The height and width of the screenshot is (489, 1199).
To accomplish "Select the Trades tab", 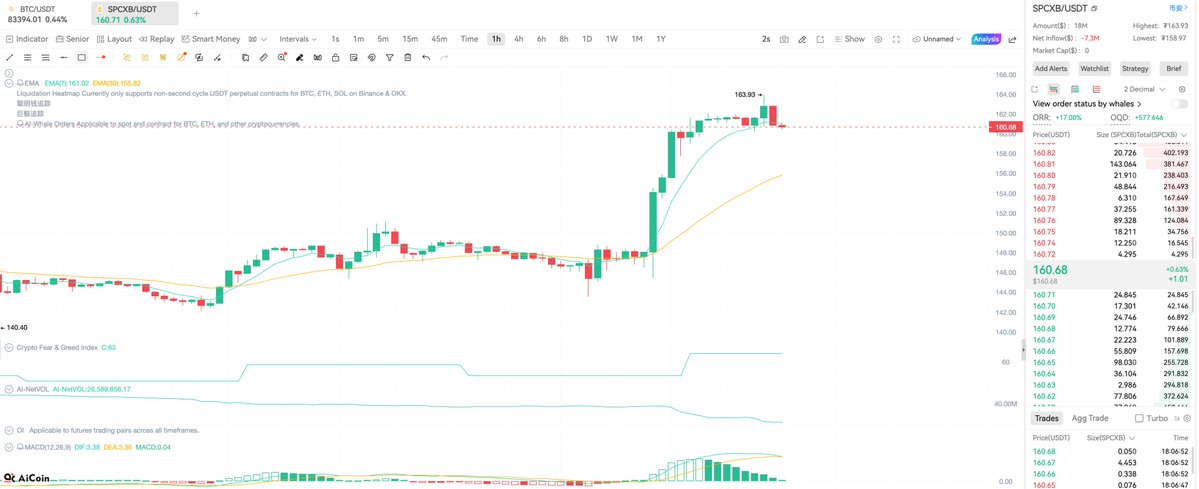I will point(1046,418).
